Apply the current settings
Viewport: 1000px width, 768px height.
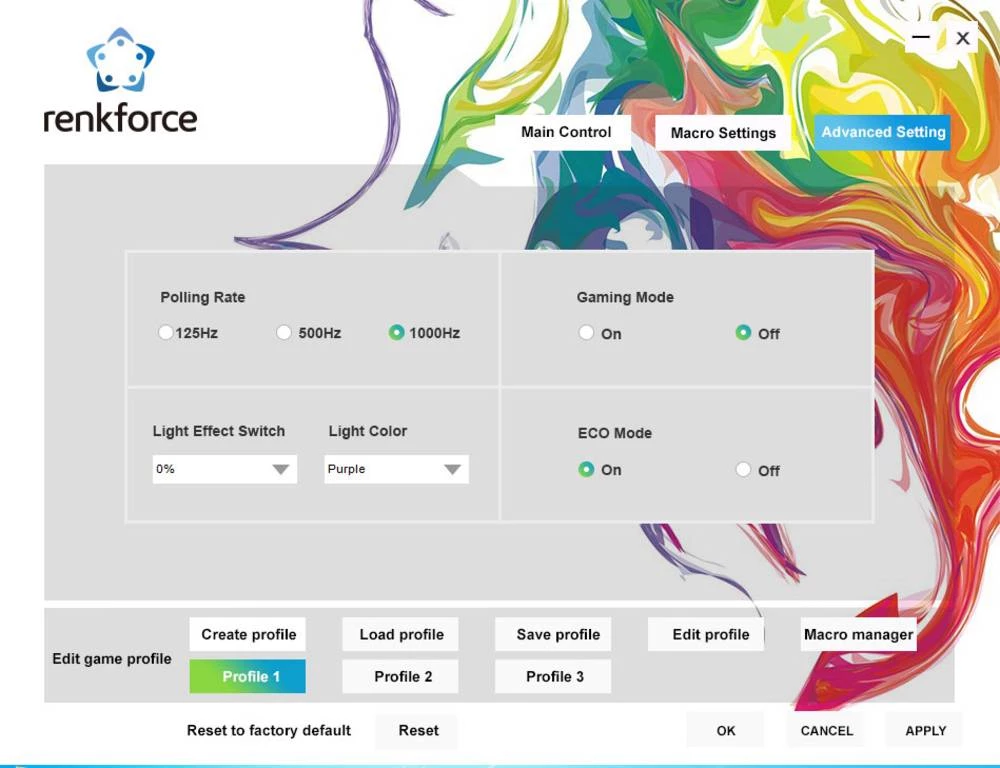pyautogui.click(x=925, y=730)
